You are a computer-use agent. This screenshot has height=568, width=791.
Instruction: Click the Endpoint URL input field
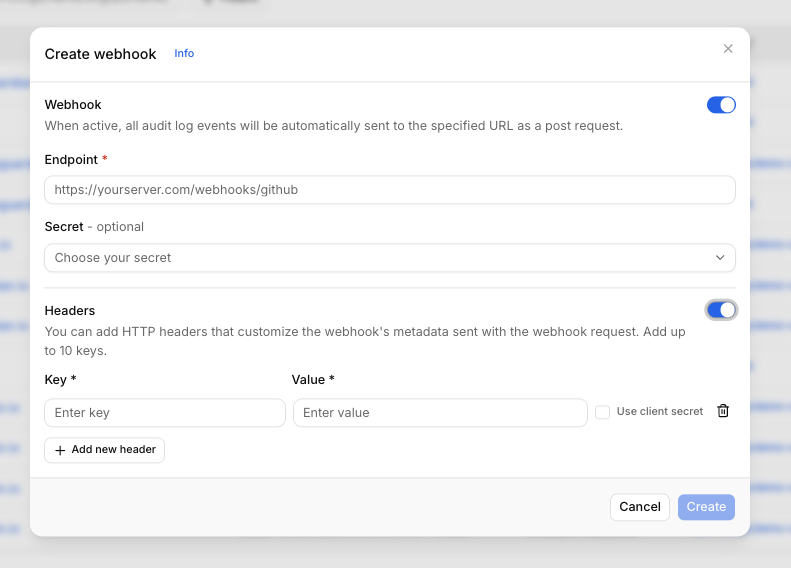[x=389, y=190]
